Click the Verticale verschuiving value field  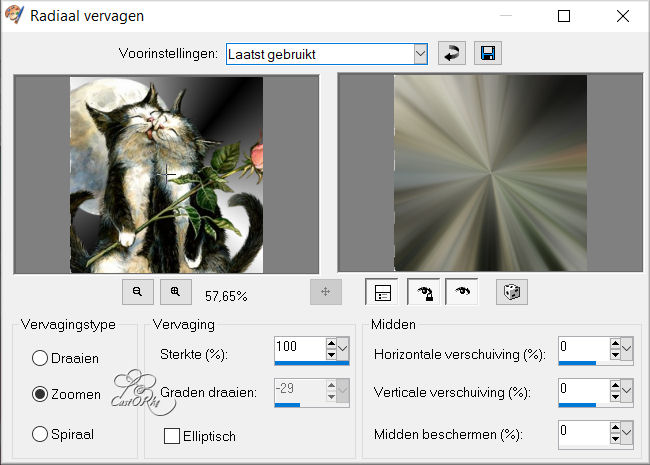click(584, 390)
